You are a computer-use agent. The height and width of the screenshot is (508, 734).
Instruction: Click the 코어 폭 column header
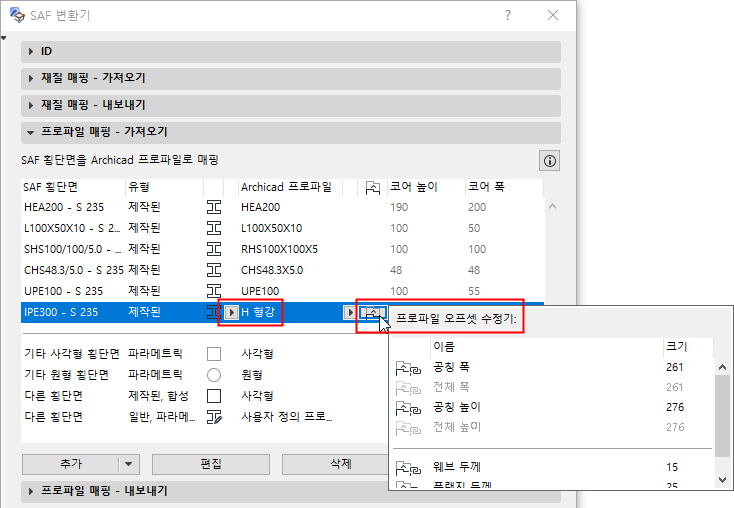504,187
